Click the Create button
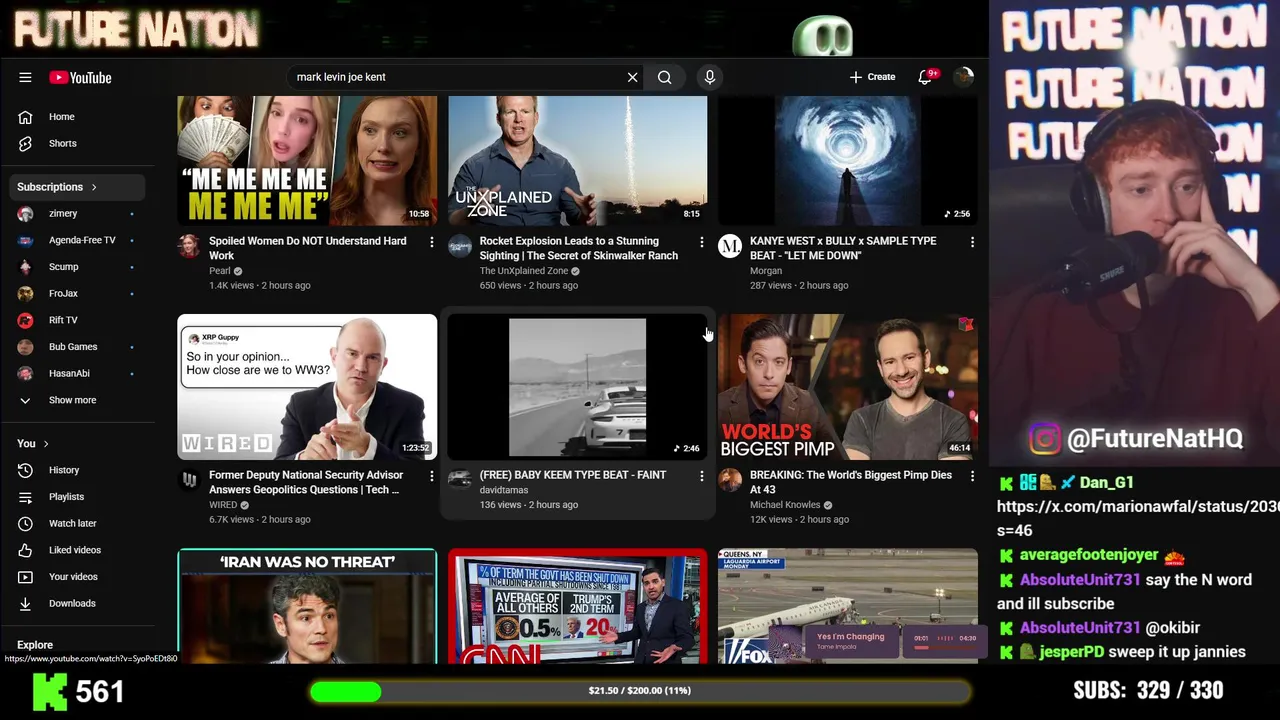This screenshot has width=1280, height=720. pos(872,77)
